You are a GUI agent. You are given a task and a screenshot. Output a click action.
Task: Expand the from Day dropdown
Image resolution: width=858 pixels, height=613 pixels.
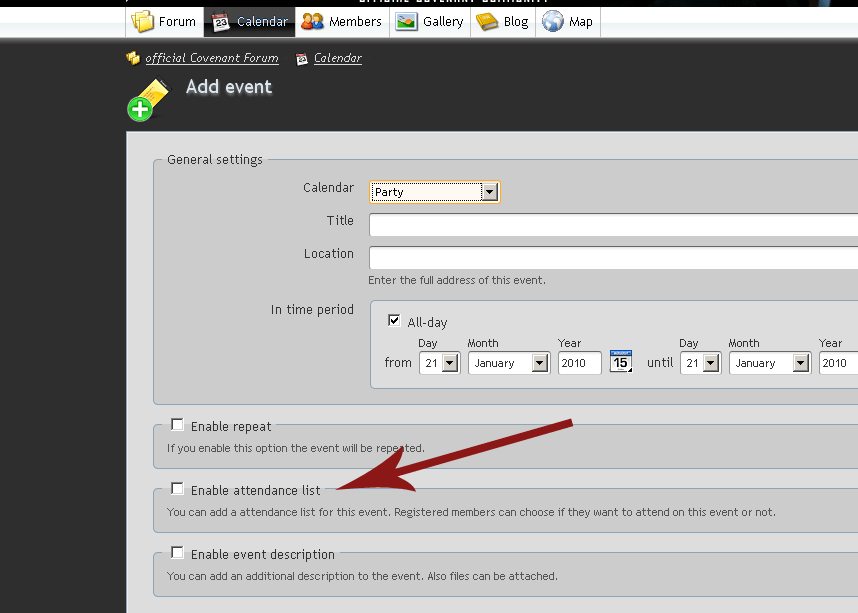click(439, 363)
